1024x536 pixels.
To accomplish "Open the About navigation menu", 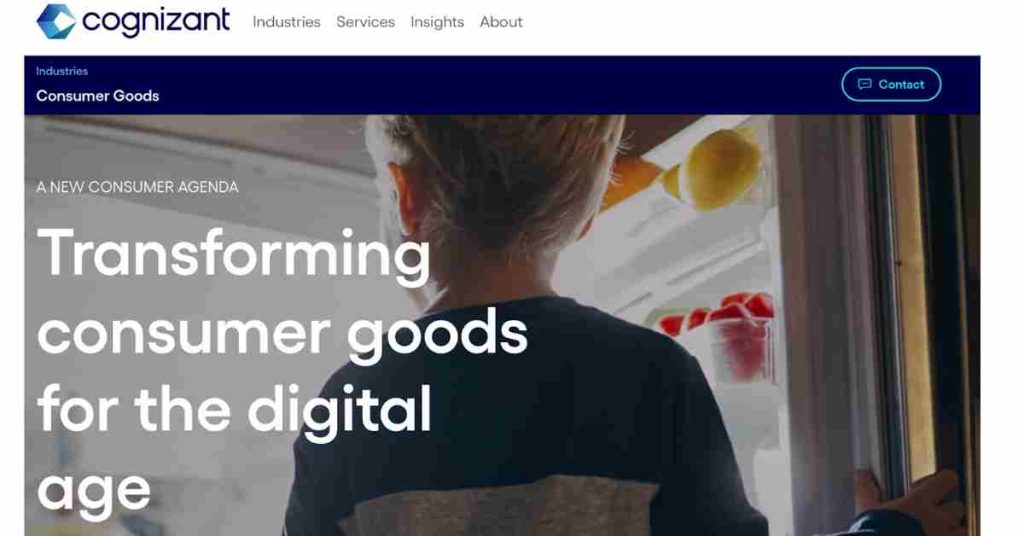I will click(501, 22).
